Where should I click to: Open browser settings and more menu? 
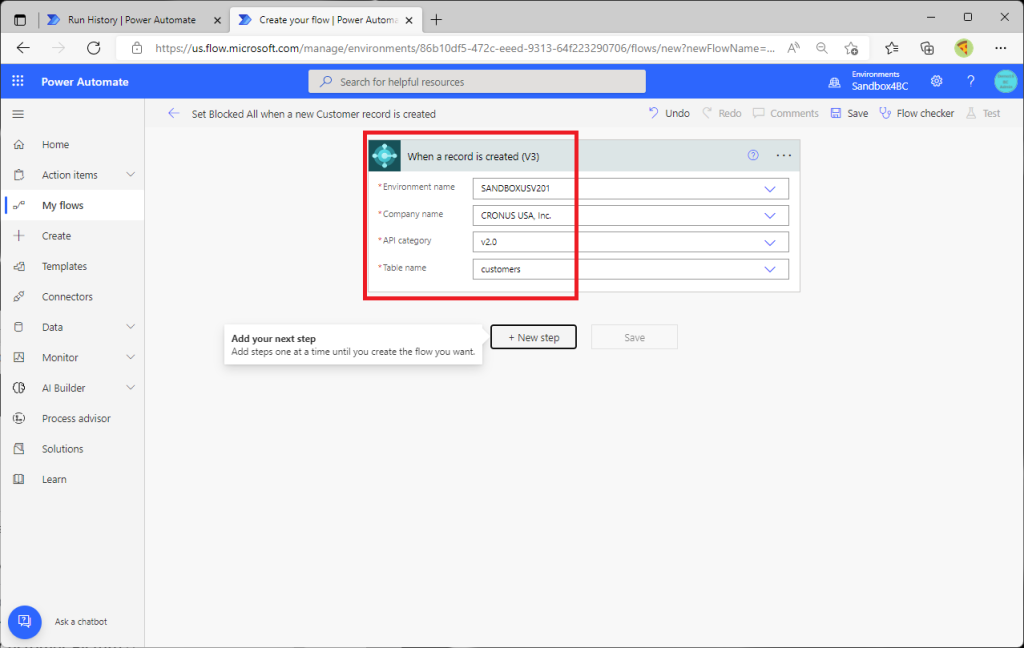point(1000,48)
